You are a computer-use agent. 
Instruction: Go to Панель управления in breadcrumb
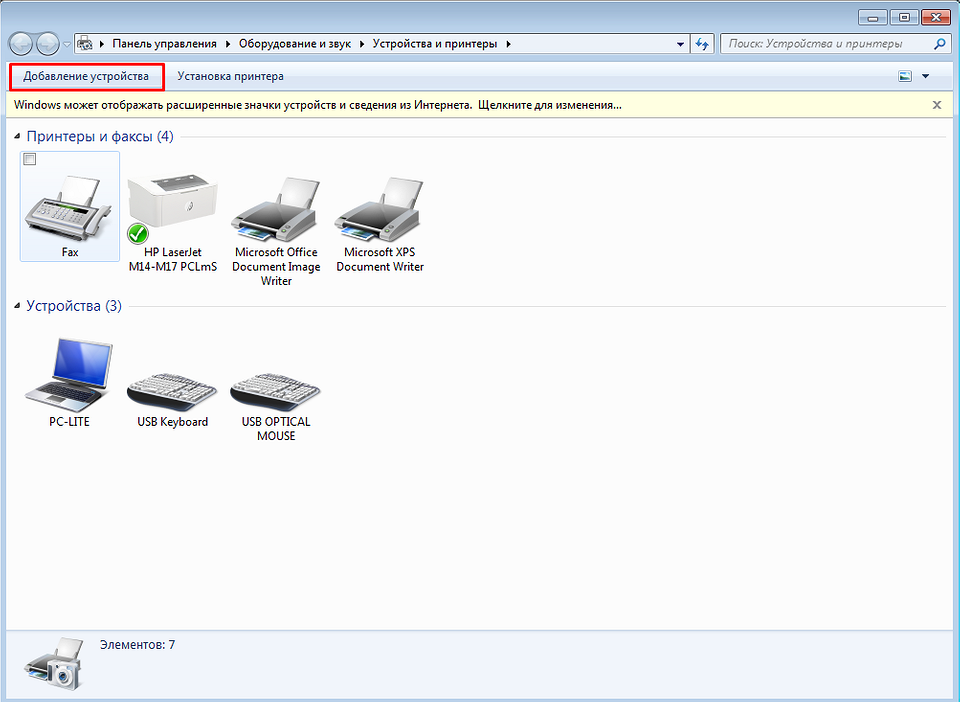tap(164, 44)
